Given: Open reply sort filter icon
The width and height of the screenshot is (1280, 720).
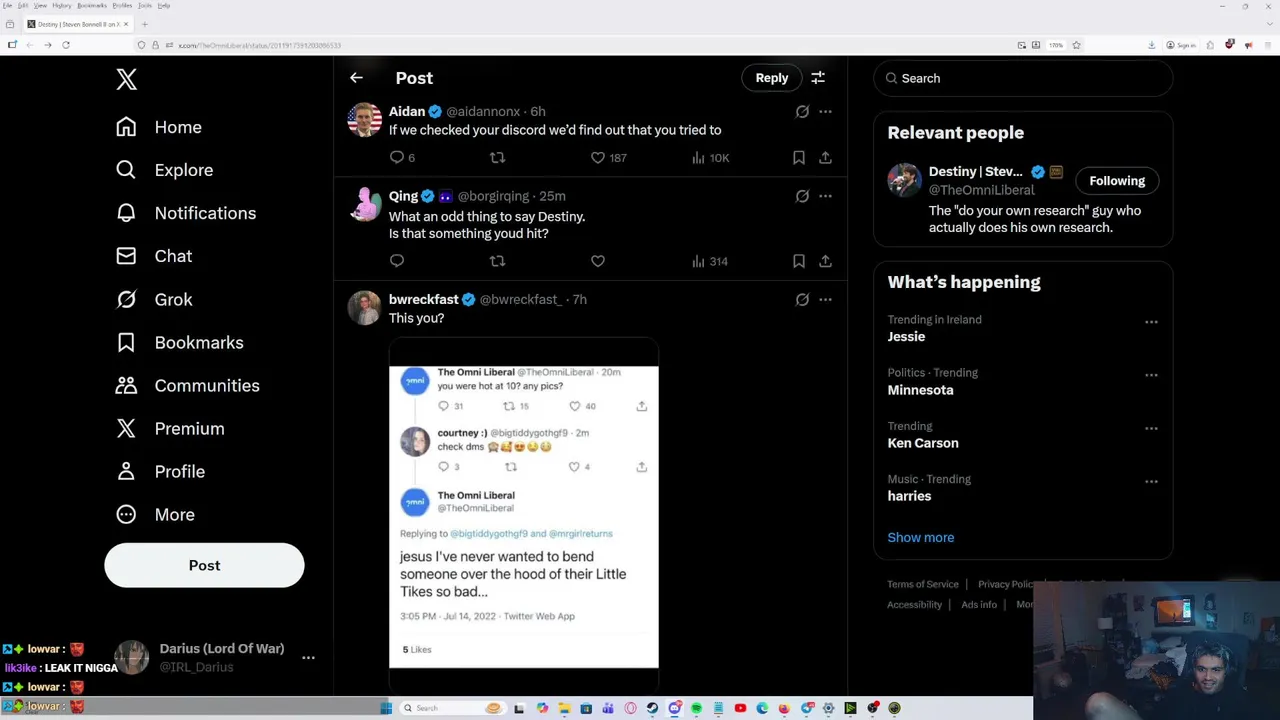Looking at the screenshot, I should [818, 78].
